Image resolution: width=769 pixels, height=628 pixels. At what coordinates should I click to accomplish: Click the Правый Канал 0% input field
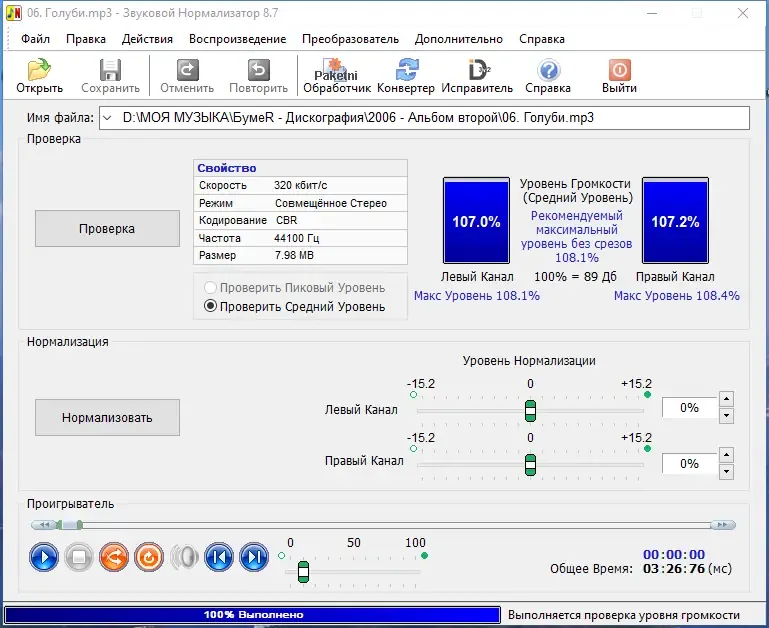click(x=690, y=464)
